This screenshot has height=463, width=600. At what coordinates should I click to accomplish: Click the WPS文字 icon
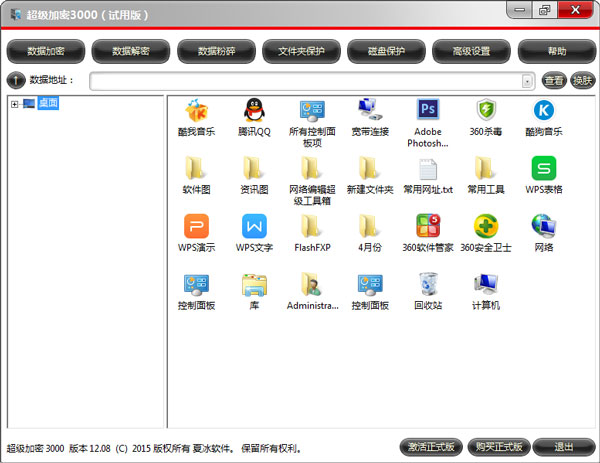click(x=254, y=226)
